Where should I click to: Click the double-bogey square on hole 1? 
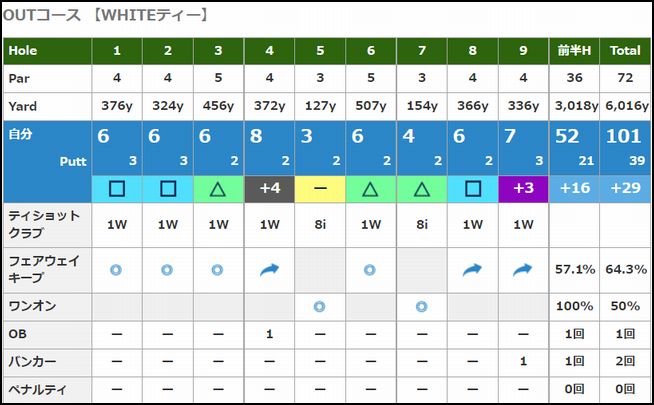pyautogui.click(x=117, y=188)
